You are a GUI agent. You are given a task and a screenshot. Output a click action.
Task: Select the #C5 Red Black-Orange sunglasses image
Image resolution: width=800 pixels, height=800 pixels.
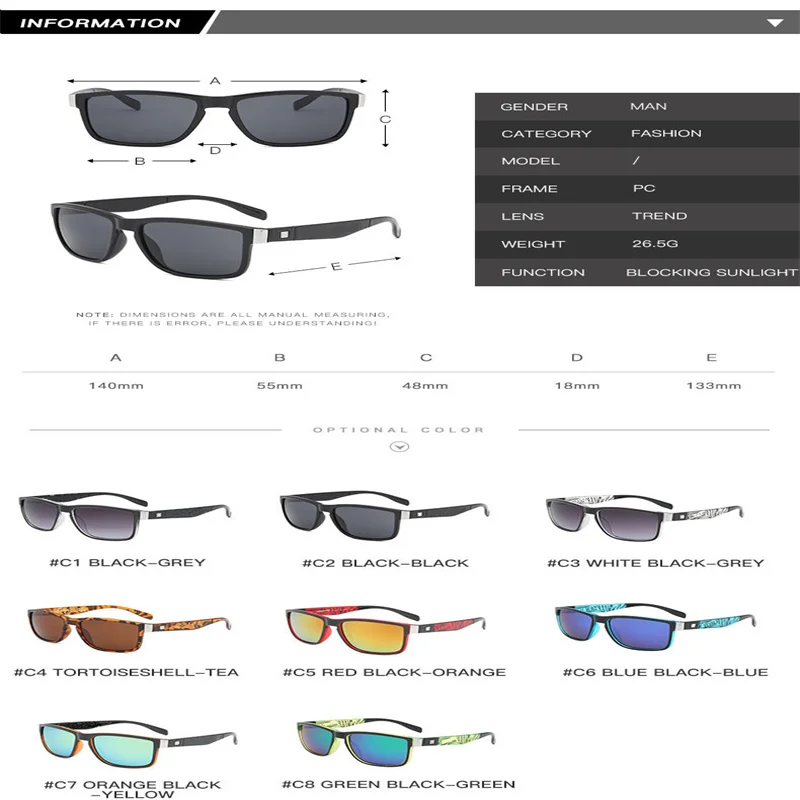coord(385,630)
